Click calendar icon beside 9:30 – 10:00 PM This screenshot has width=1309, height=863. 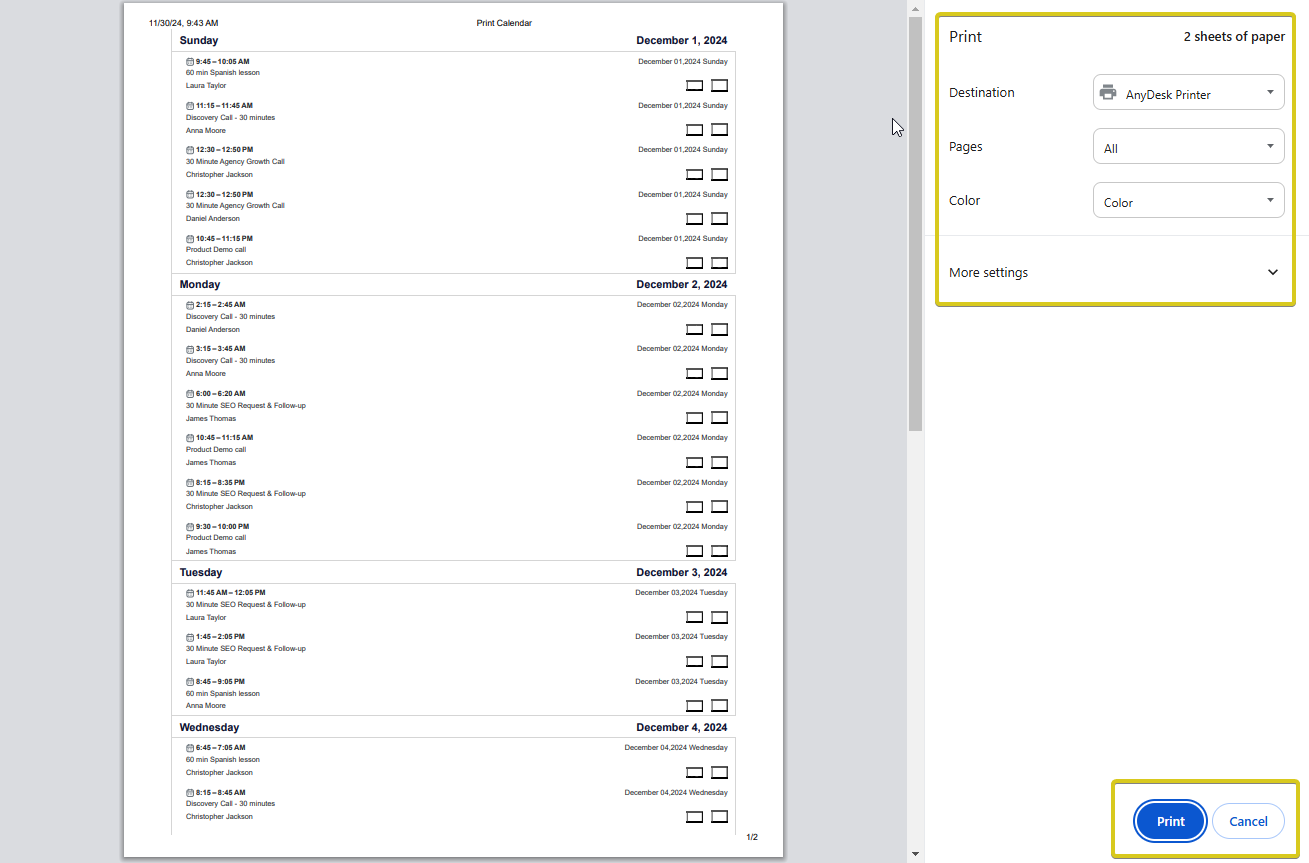[190, 527]
